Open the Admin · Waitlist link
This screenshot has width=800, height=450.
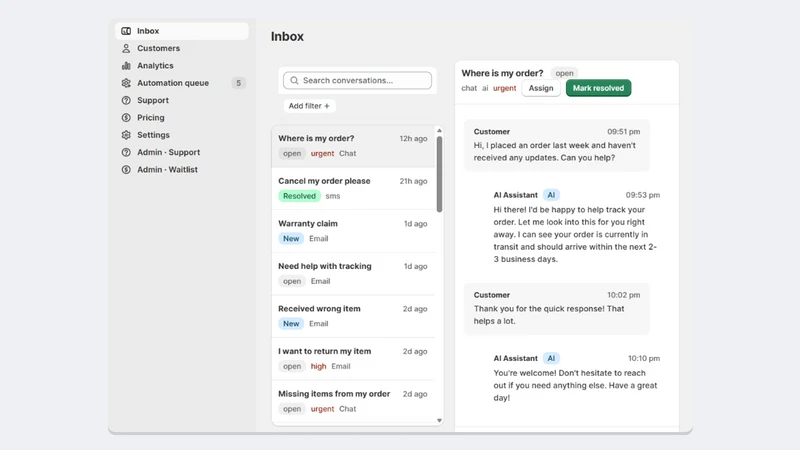[x=182, y=170]
